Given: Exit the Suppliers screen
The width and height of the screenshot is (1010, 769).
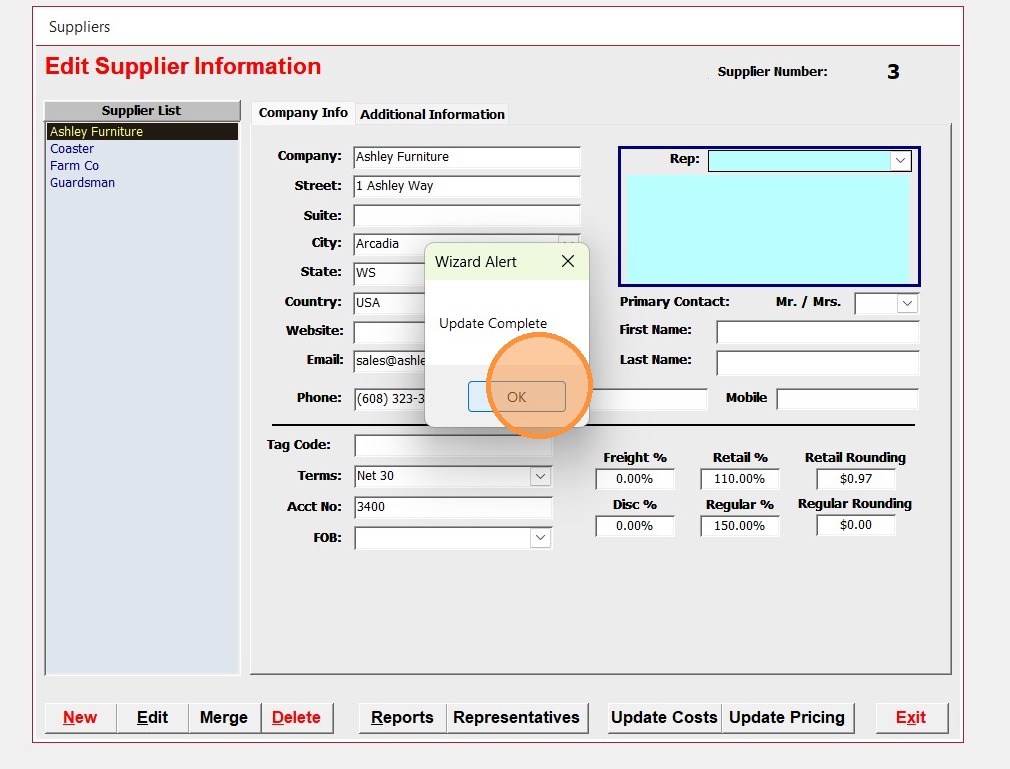Looking at the screenshot, I should pos(910,718).
